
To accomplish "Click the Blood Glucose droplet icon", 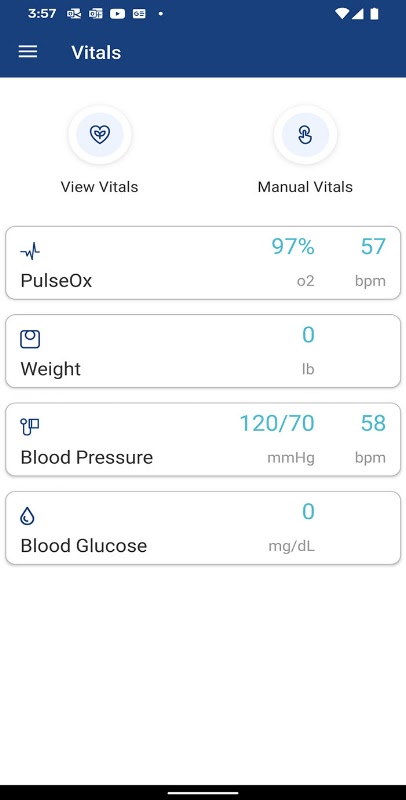I will tap(27, 516).
